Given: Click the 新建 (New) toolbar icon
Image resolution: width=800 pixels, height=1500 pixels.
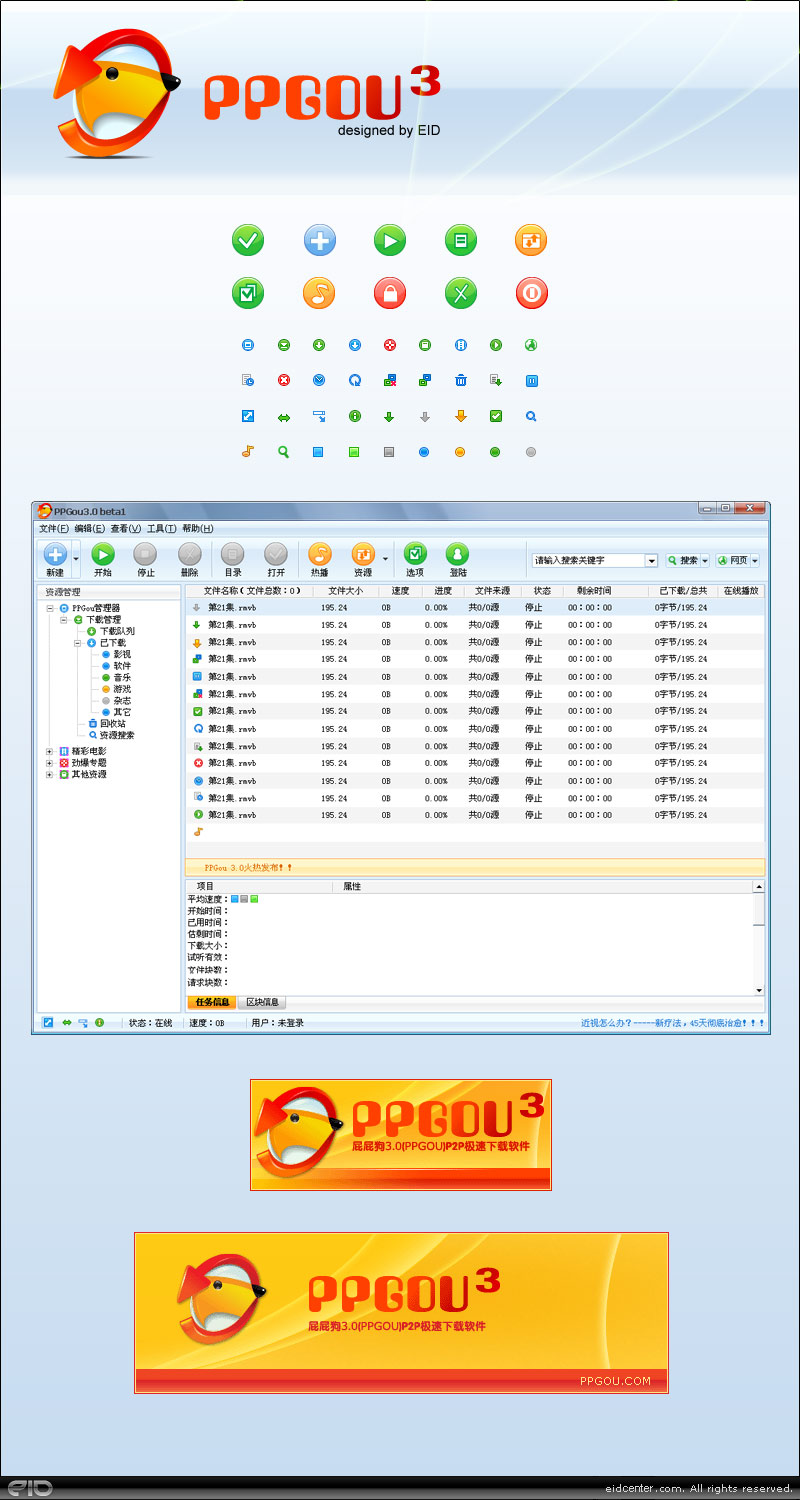Looking at the screenshot, I should click(55, 553).
